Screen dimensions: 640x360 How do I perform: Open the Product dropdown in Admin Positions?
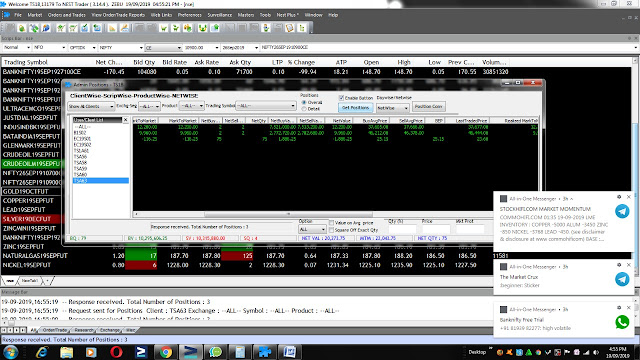(x=192, y=106)
